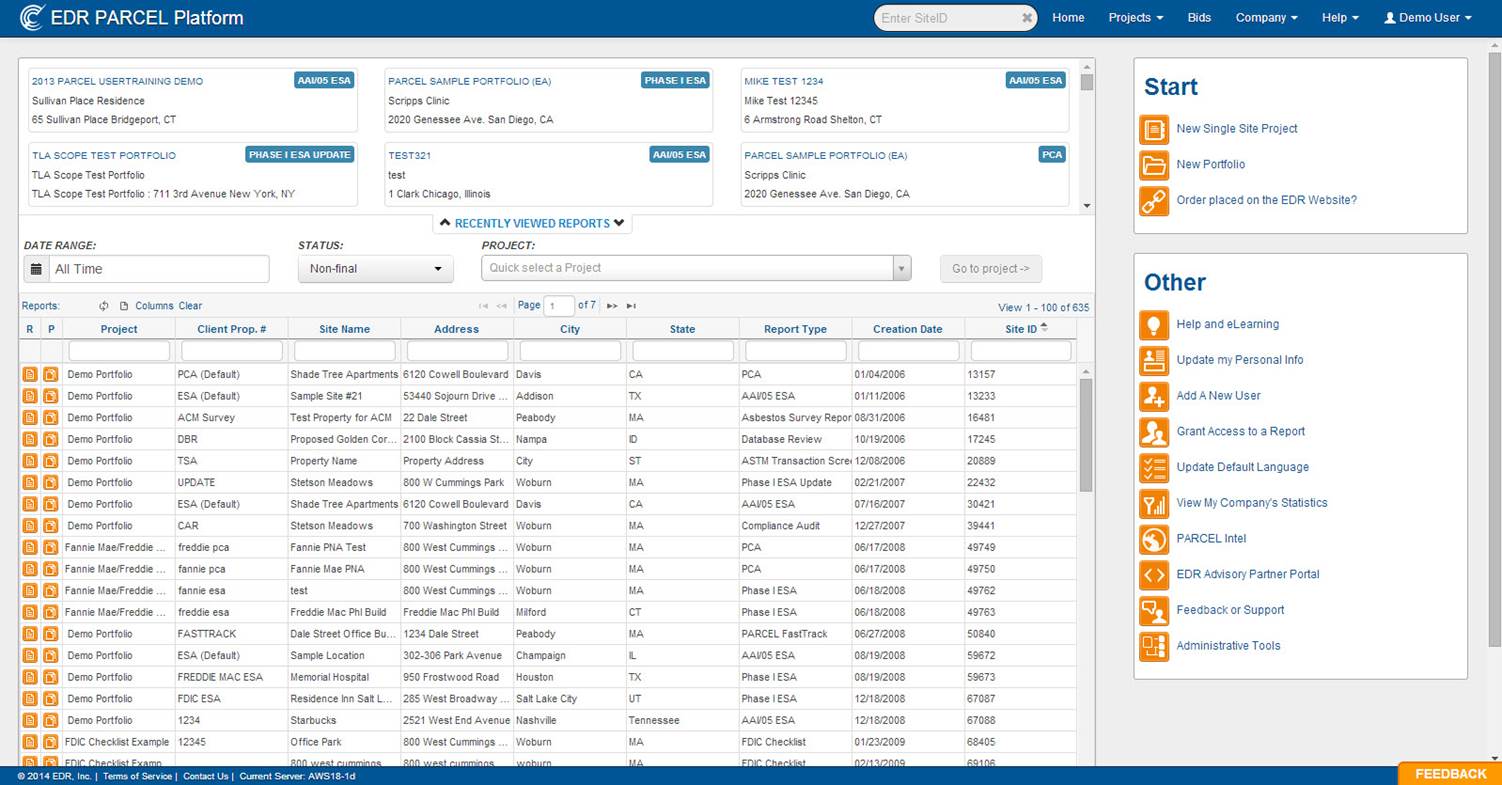Image resolution: width=1502 pixels, height=785 pixels.
Task: Open the report icon for Site ID 16481
Action: (x=30, y=418)
